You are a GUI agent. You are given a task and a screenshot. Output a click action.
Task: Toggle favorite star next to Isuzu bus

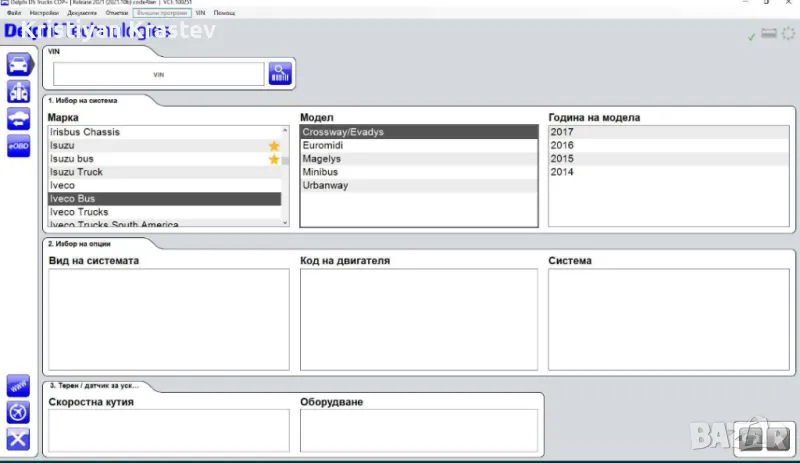(x=274, y=159)
